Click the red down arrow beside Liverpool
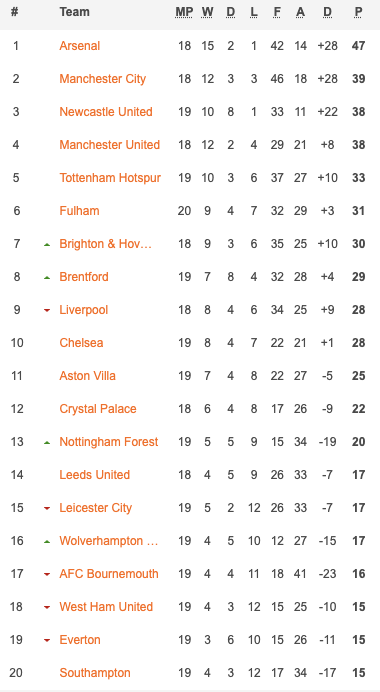 click(47, 310)
